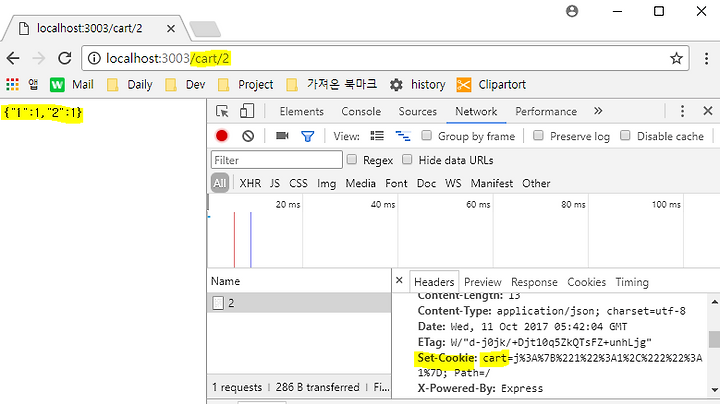Open the Response detail tab
The height and width of the screenshot is (404, 720).
[534, 282]
